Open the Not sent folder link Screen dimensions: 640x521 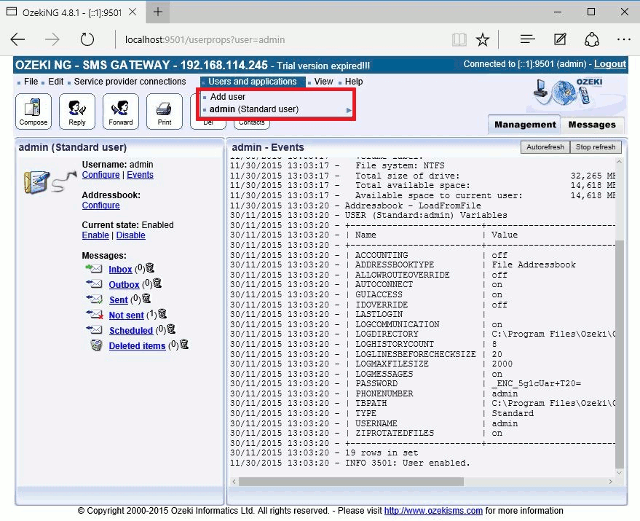pos(126,315)
